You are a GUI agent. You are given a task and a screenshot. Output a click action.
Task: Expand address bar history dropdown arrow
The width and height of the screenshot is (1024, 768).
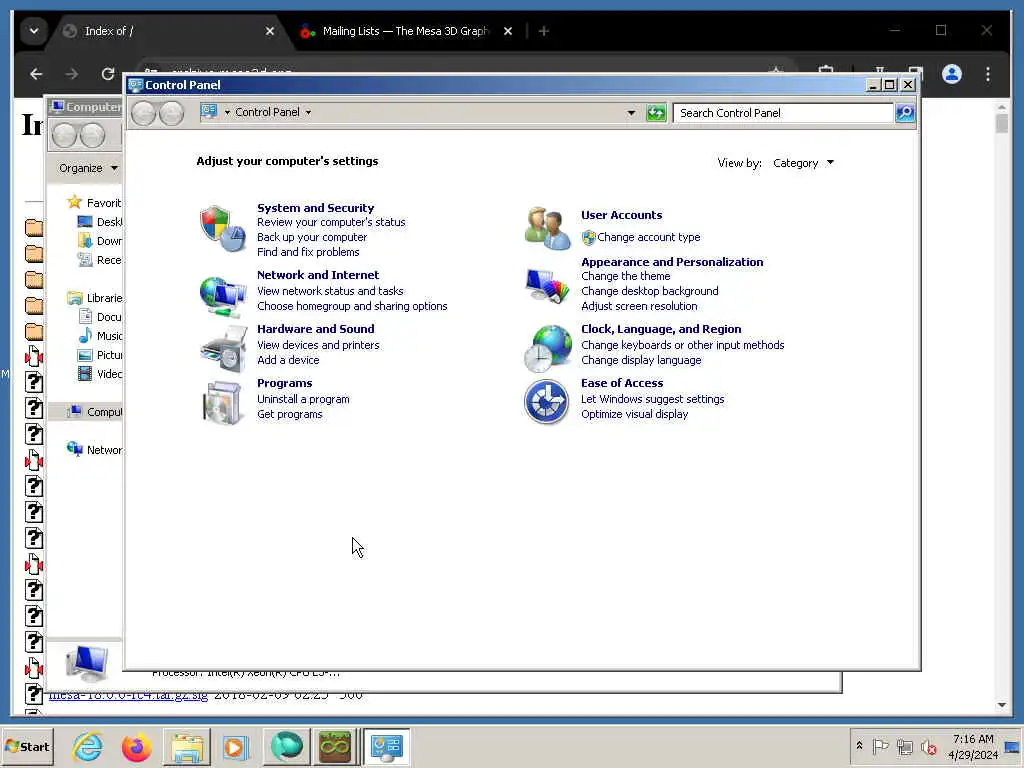point(631,113)
